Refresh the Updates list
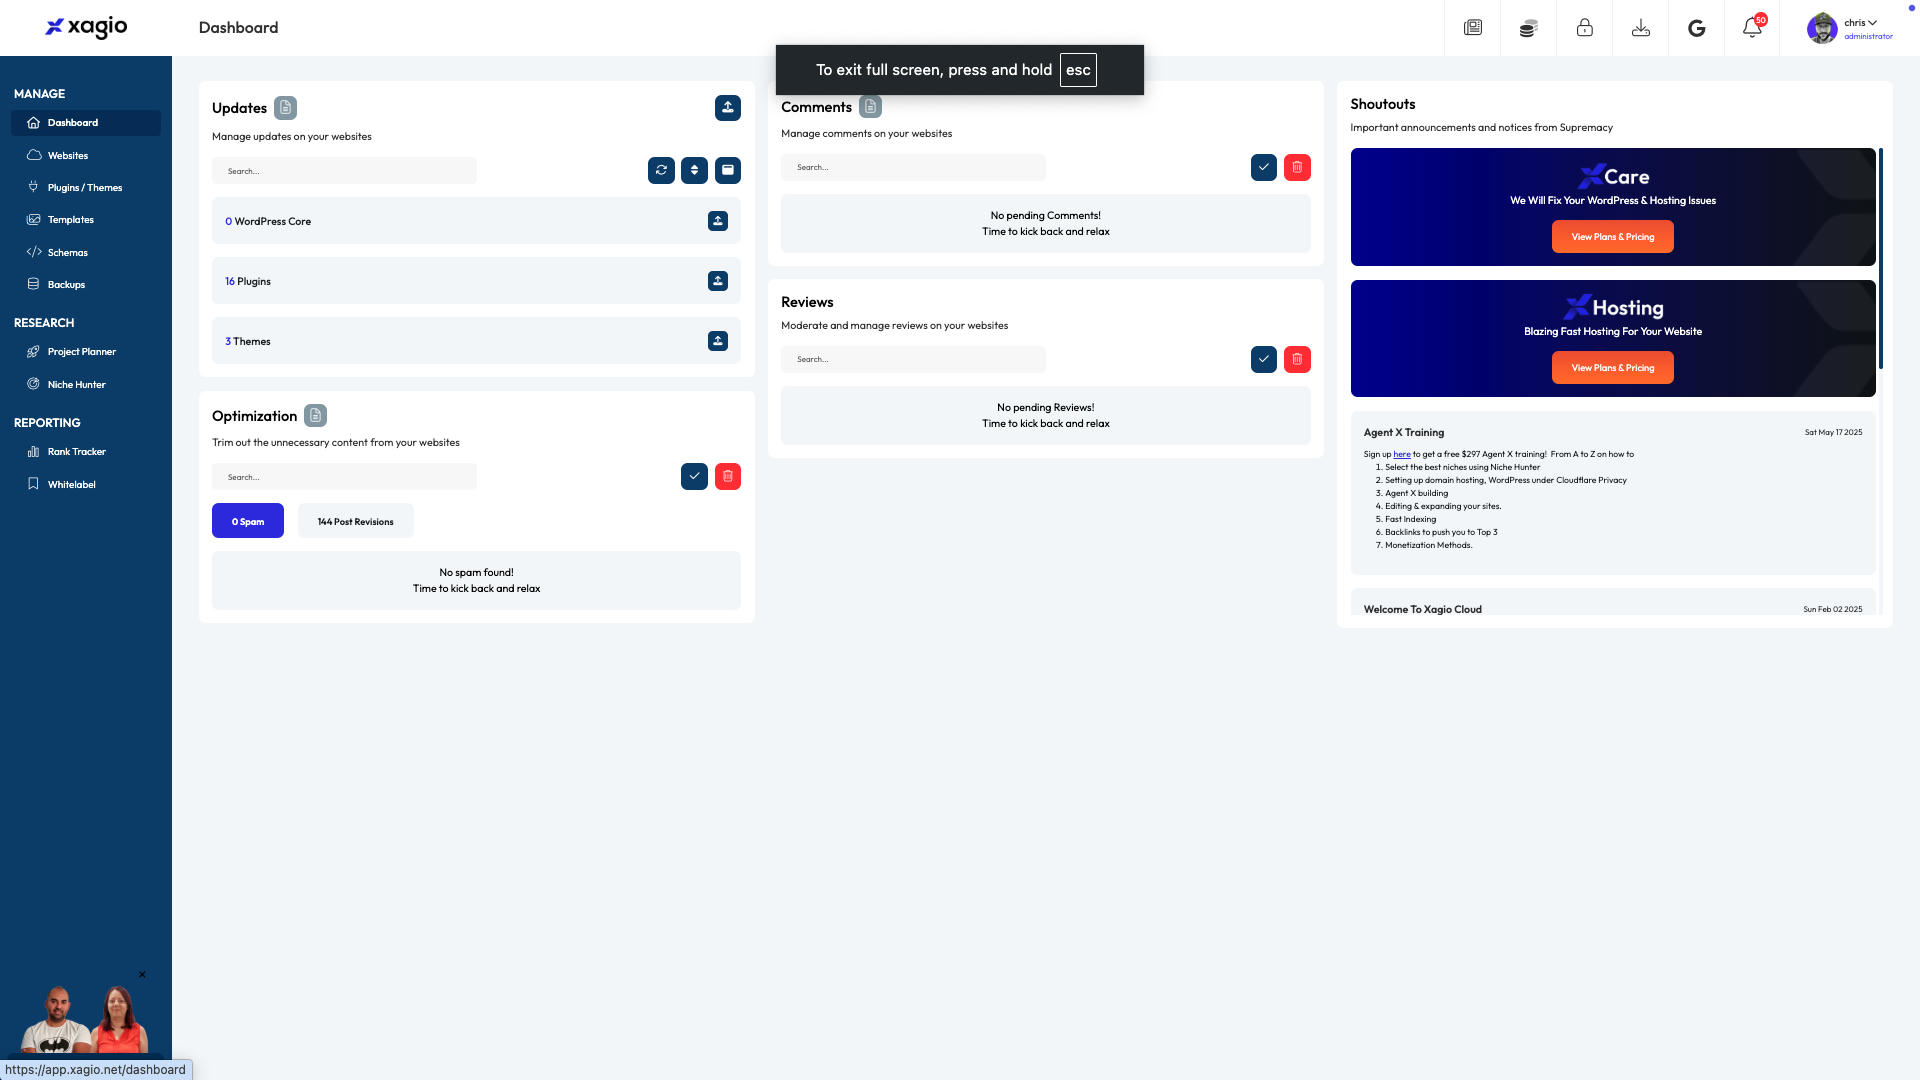This screenshot has width=1920, height=1080. [x=661, y=170]
